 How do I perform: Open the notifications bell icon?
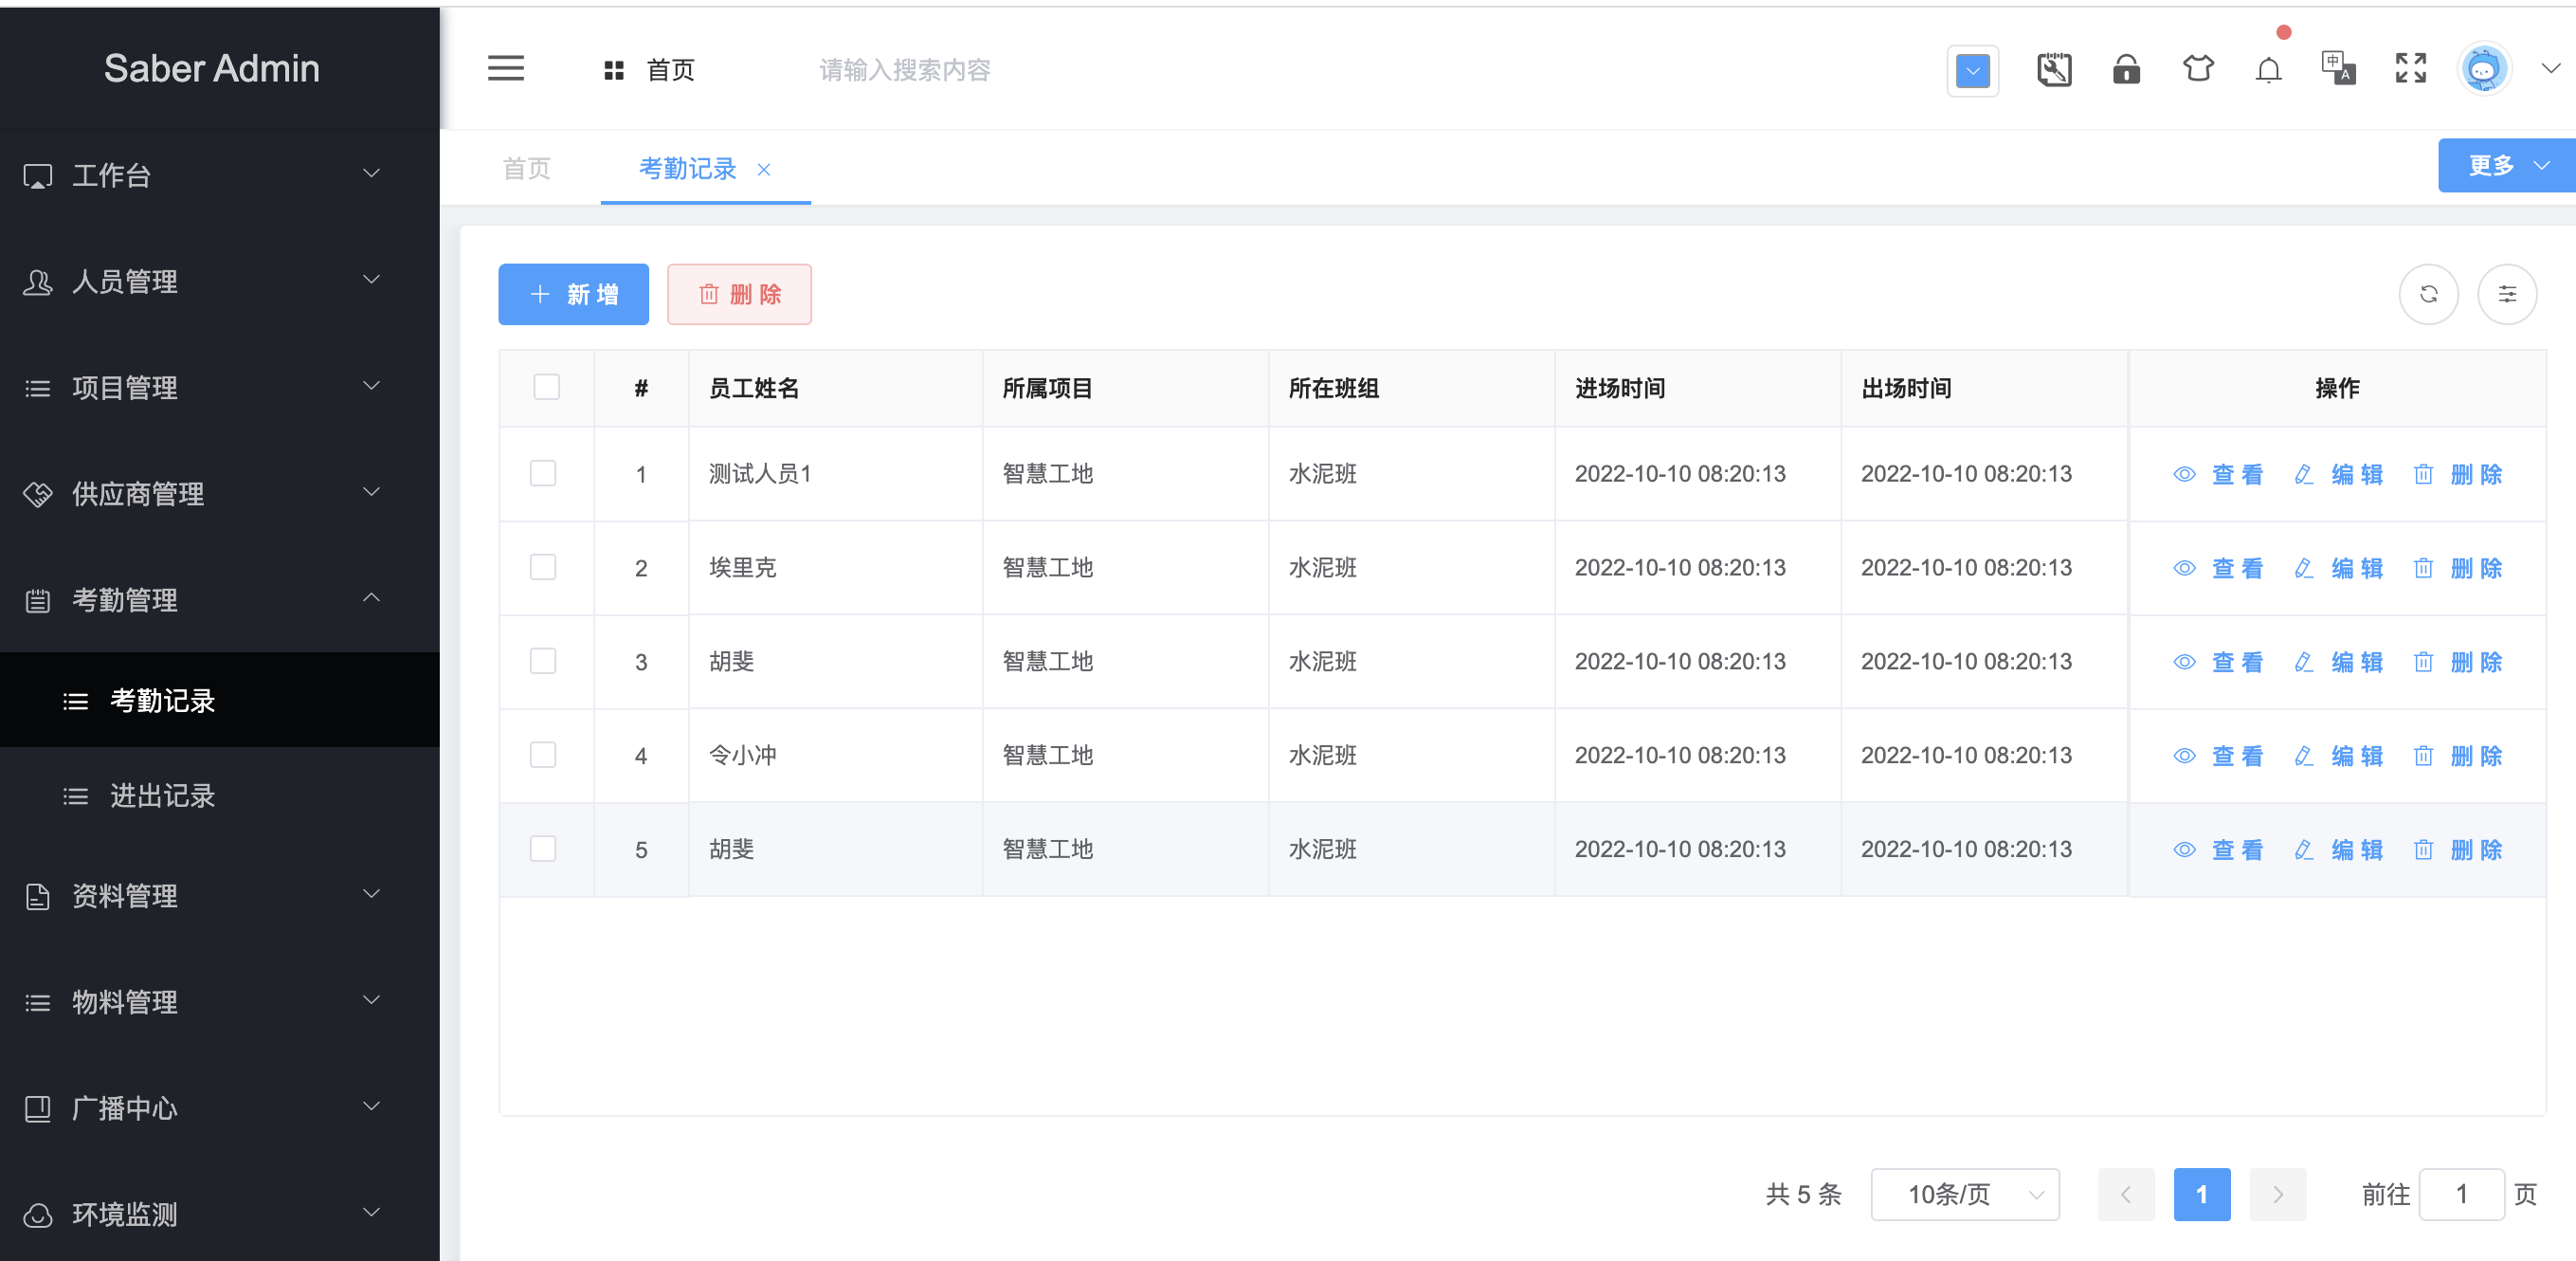click(x=2268, y=70)
